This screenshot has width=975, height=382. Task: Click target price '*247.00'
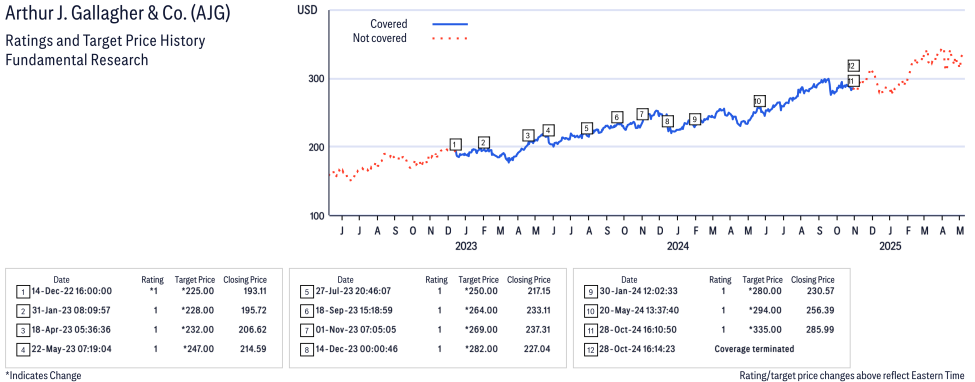(197, 349)
